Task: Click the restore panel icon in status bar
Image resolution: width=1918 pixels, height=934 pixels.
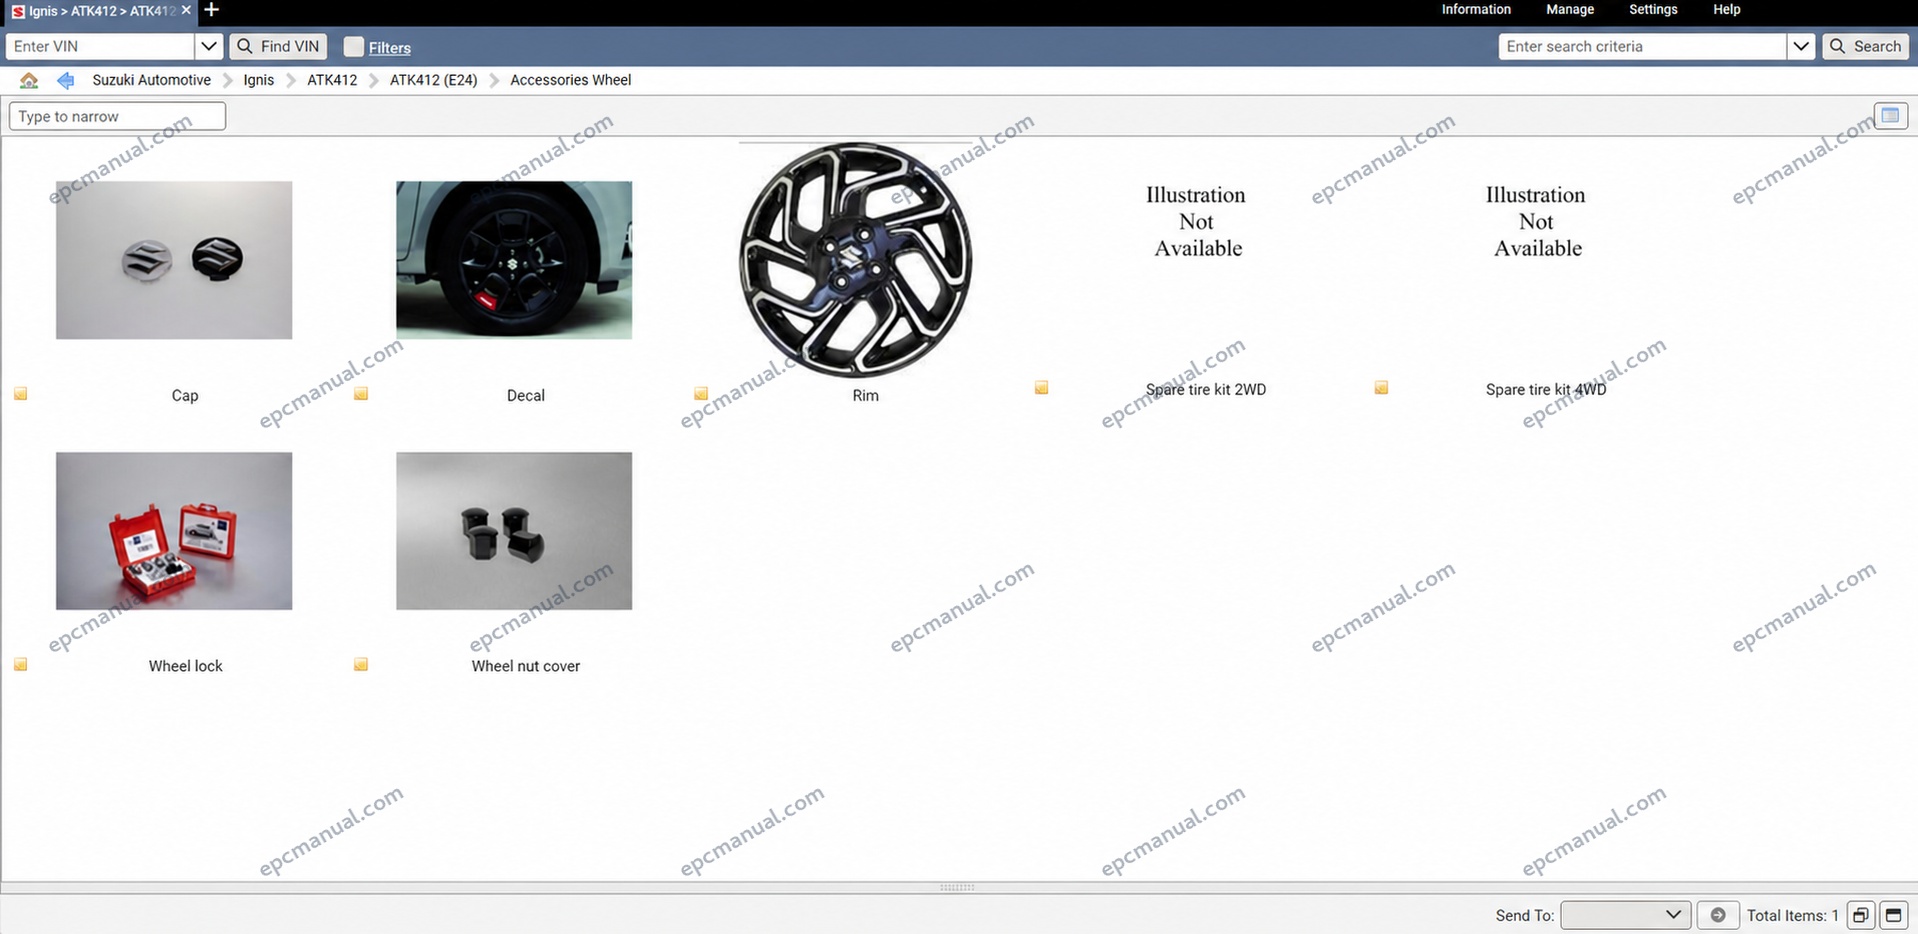Action: pos(1860,915)
